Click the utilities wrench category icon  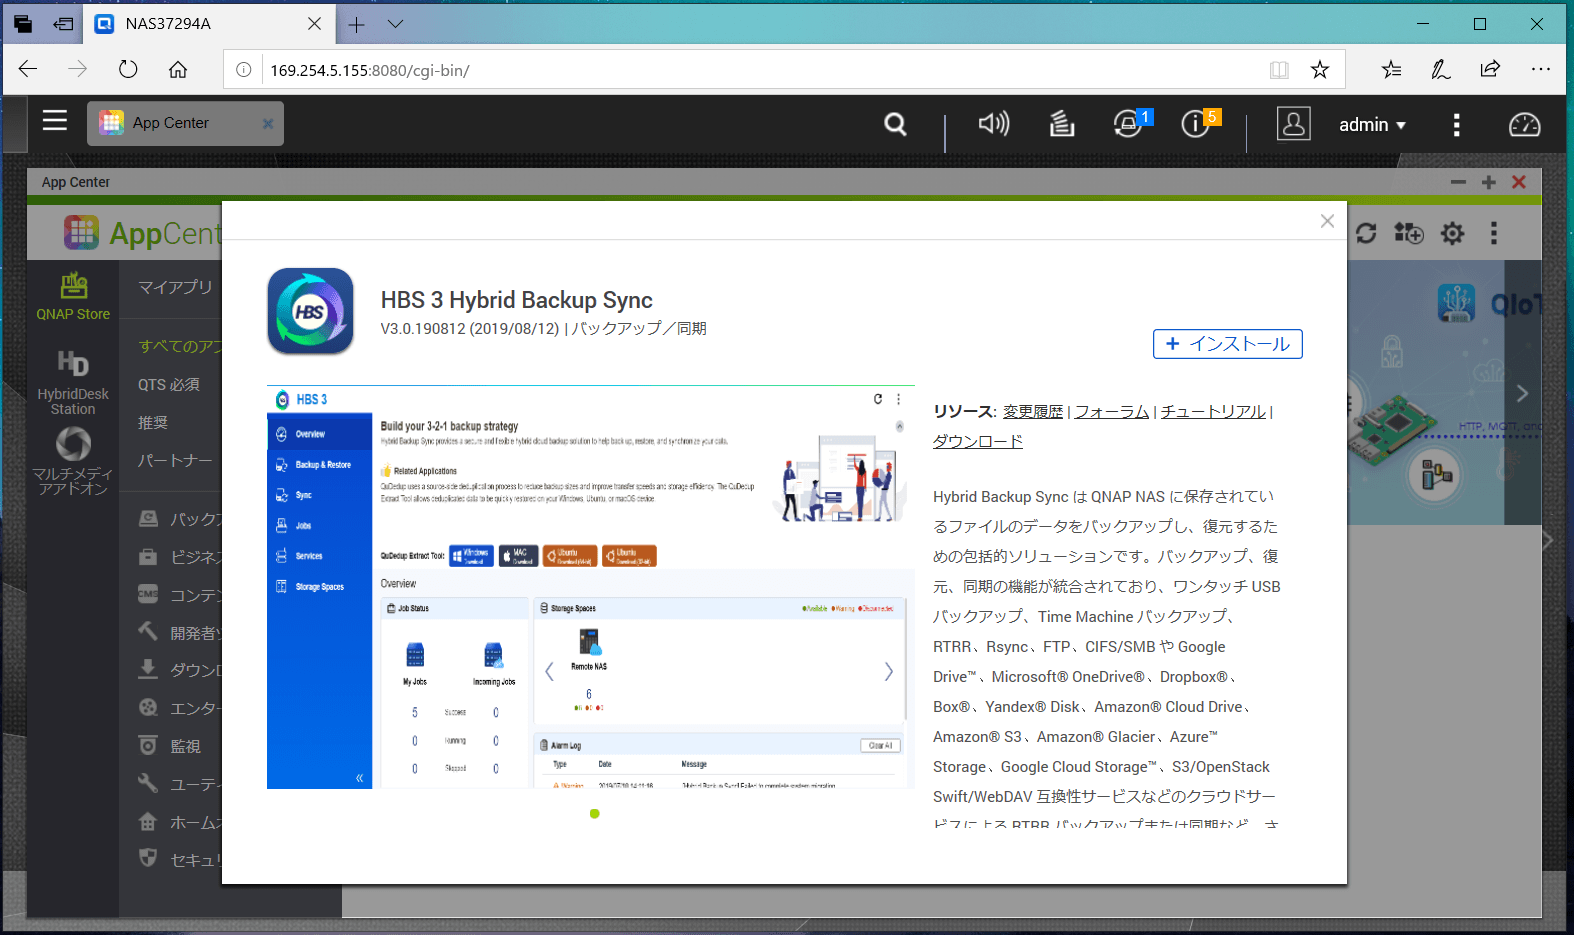click(x=148, y=783)
